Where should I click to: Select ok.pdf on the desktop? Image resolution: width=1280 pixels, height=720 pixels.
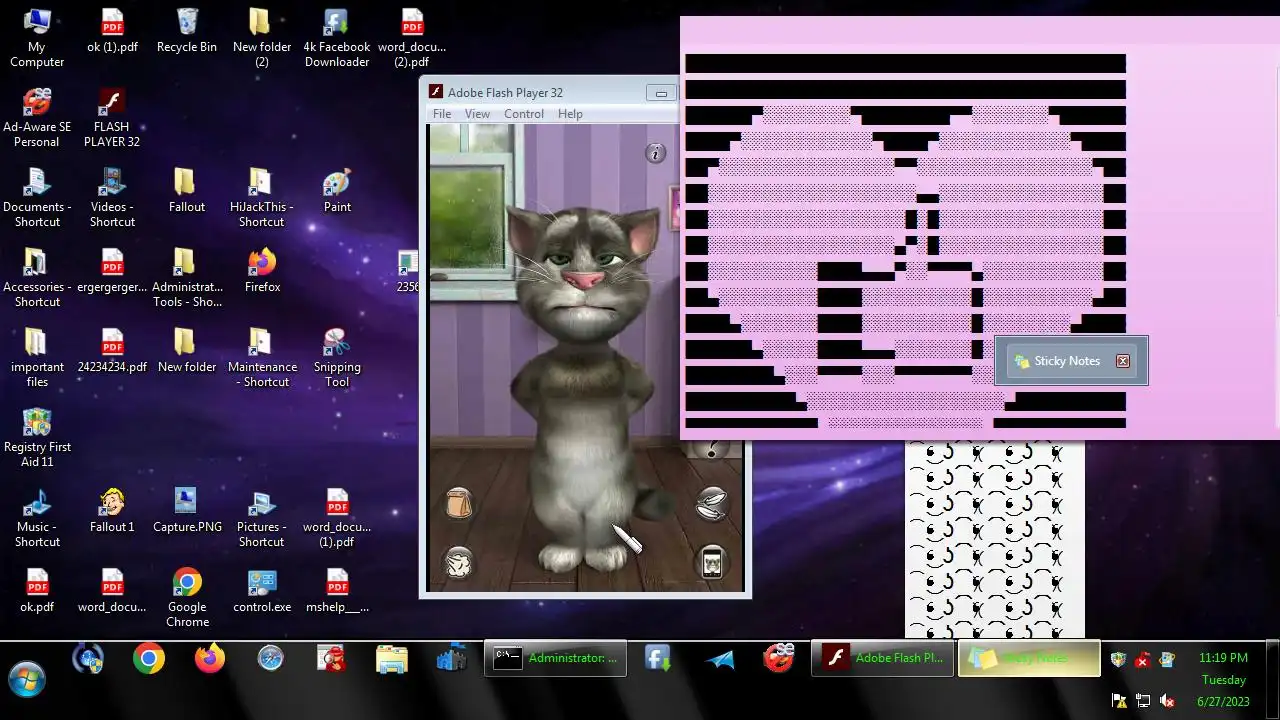pyautogui.click(x=37, y=591)
